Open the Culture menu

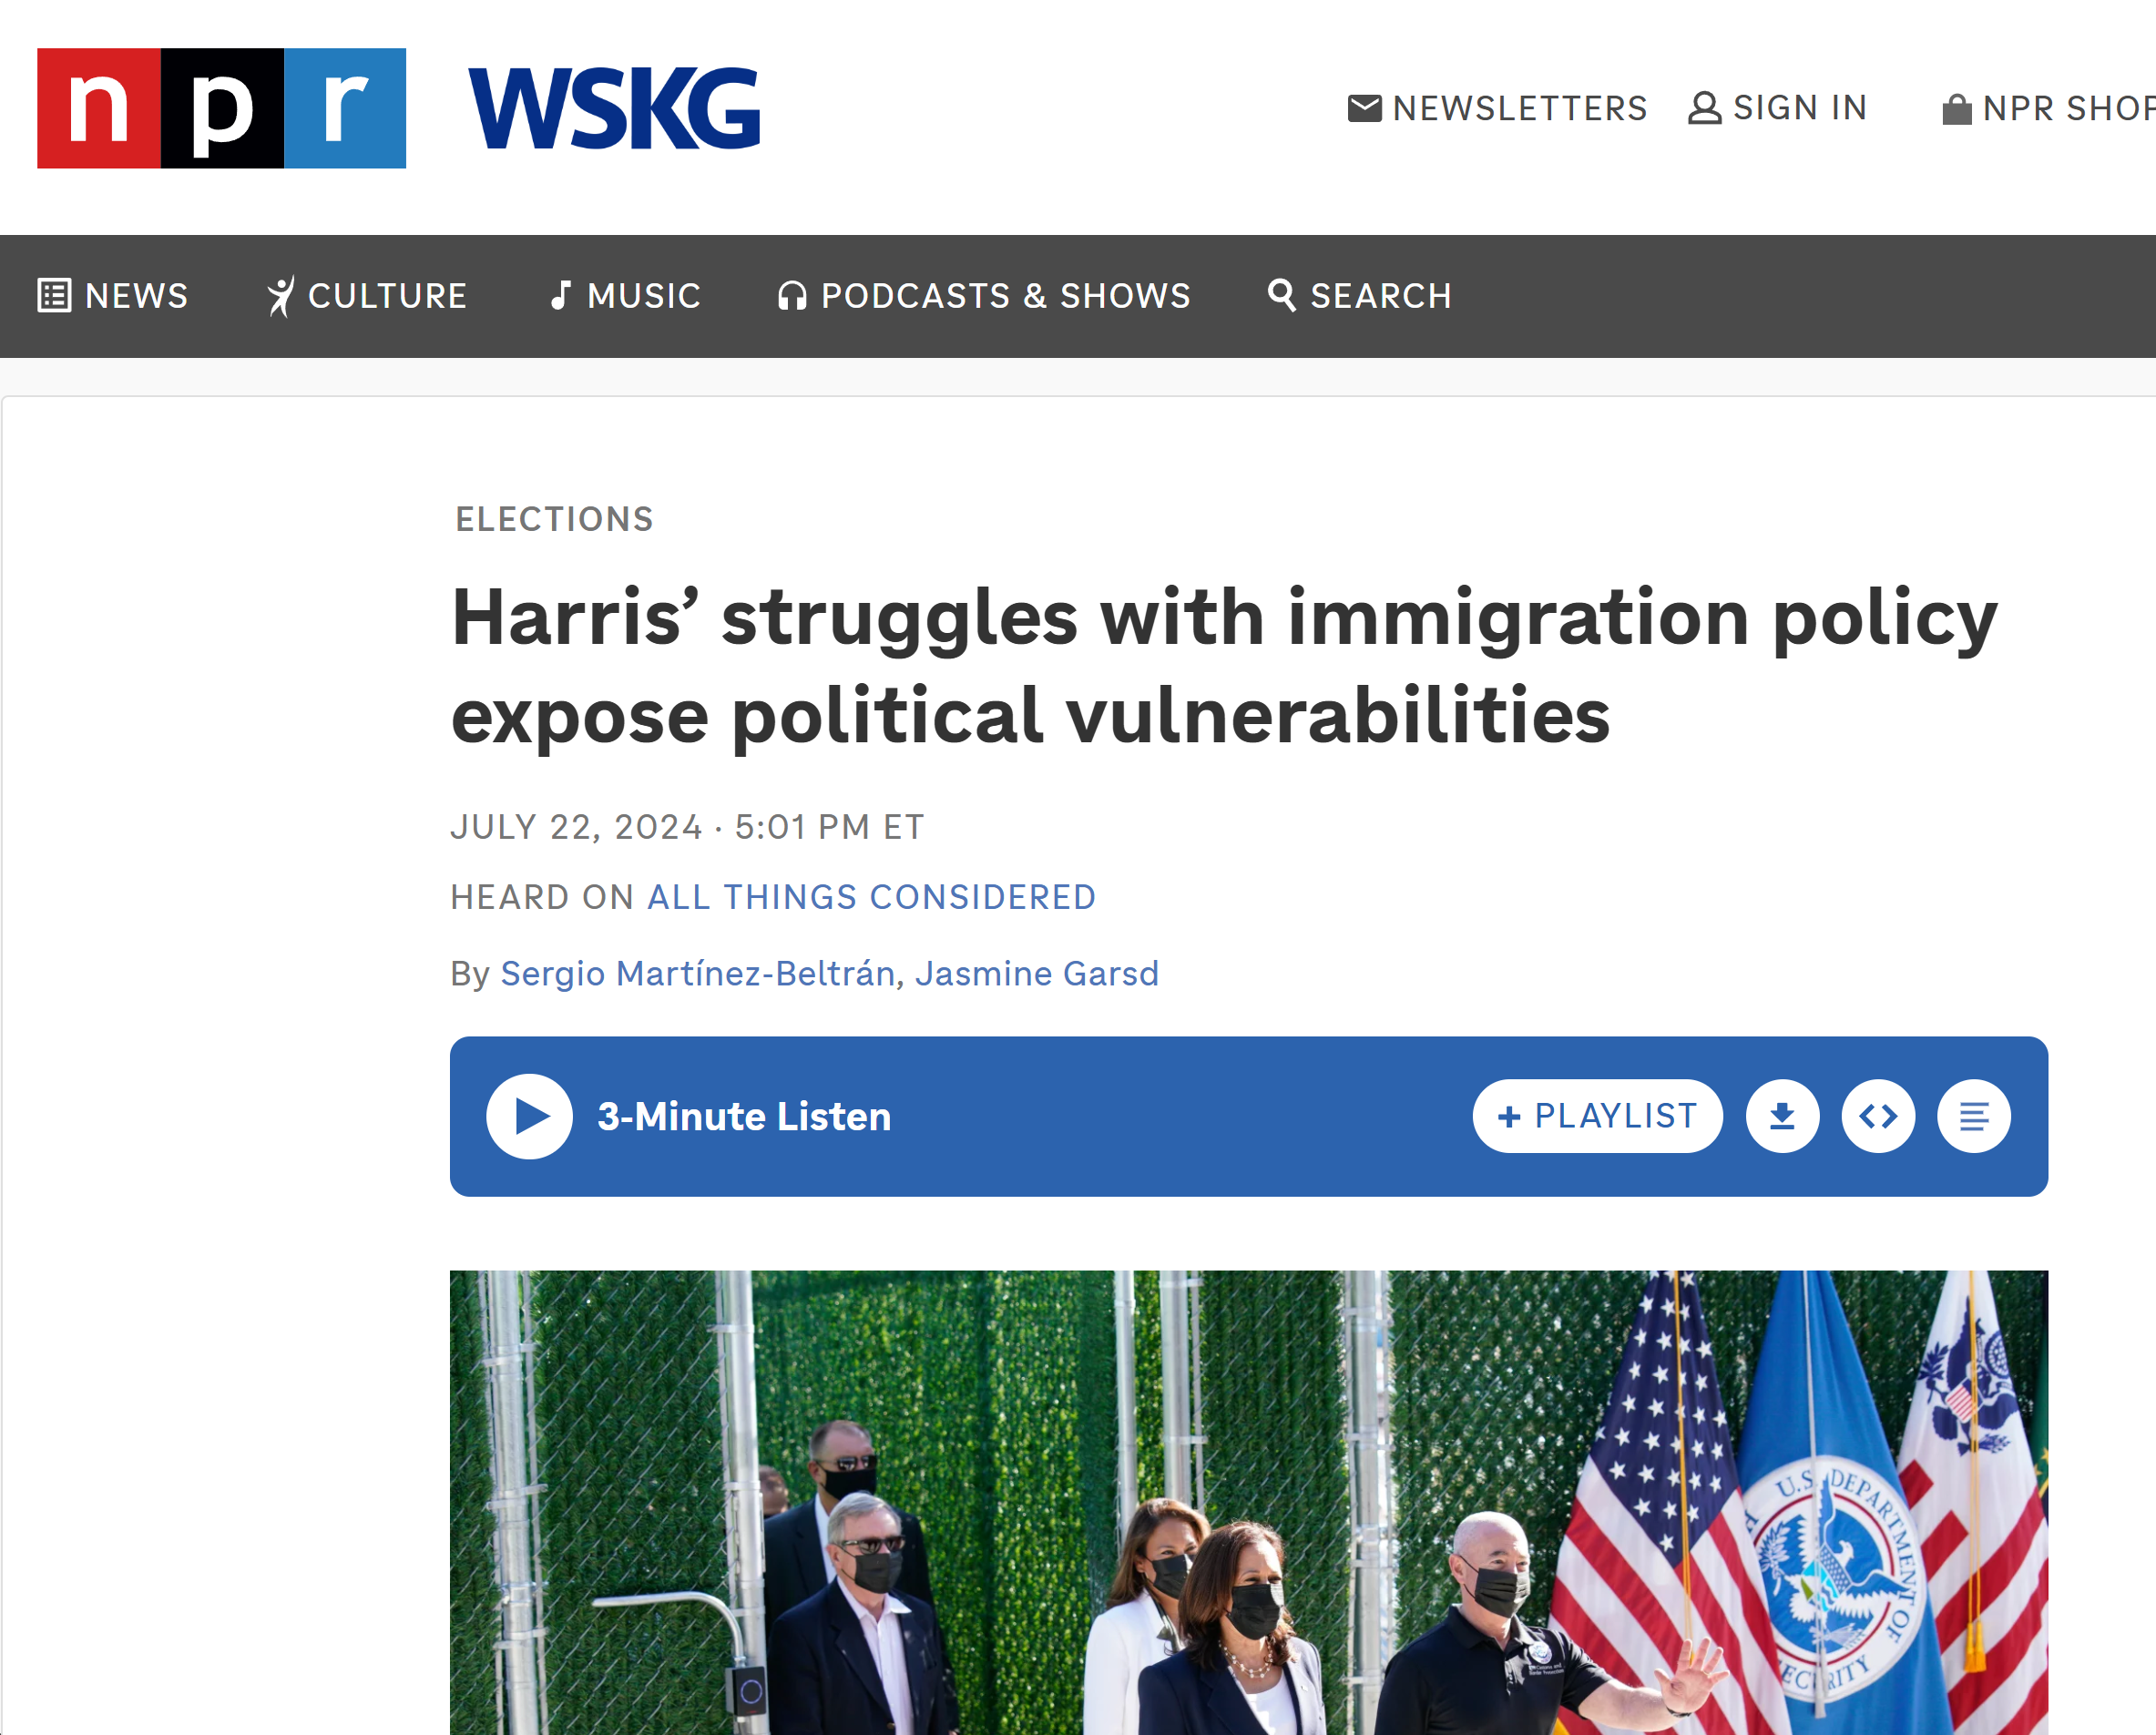tap(367, 296)
